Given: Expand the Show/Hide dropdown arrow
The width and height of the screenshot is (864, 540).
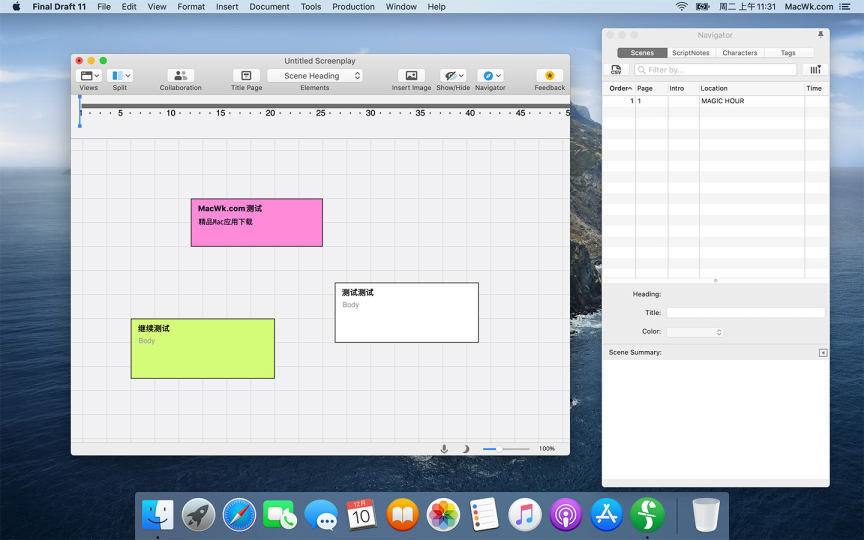Looking at the screenshot, I should [461, 75].
